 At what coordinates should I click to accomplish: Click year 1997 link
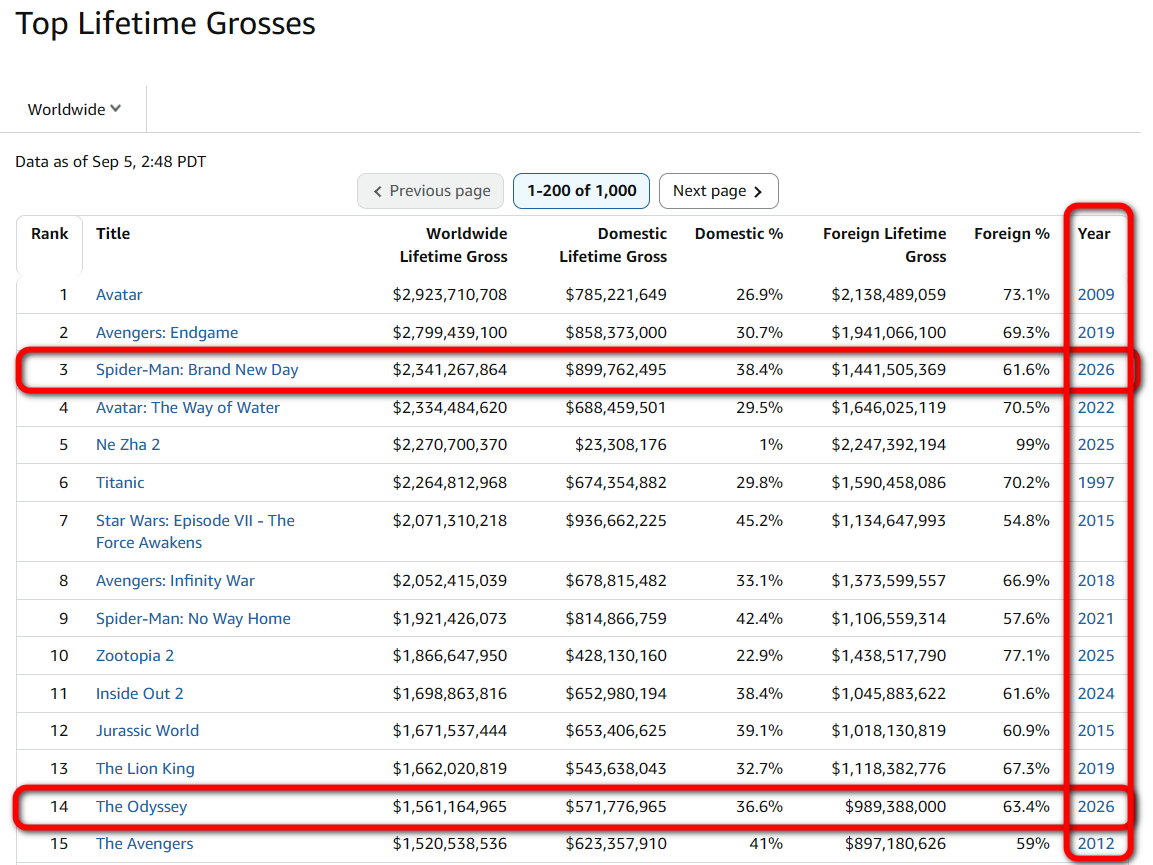click(x=1096, y=483)
